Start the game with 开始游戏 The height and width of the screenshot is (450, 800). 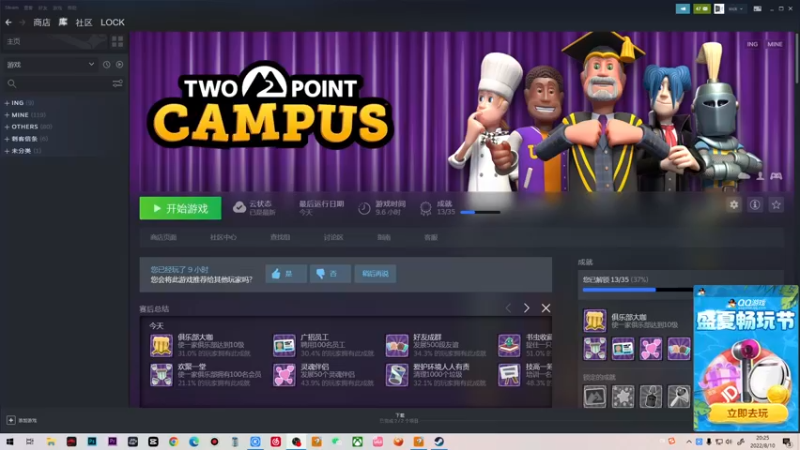[181, 208]
